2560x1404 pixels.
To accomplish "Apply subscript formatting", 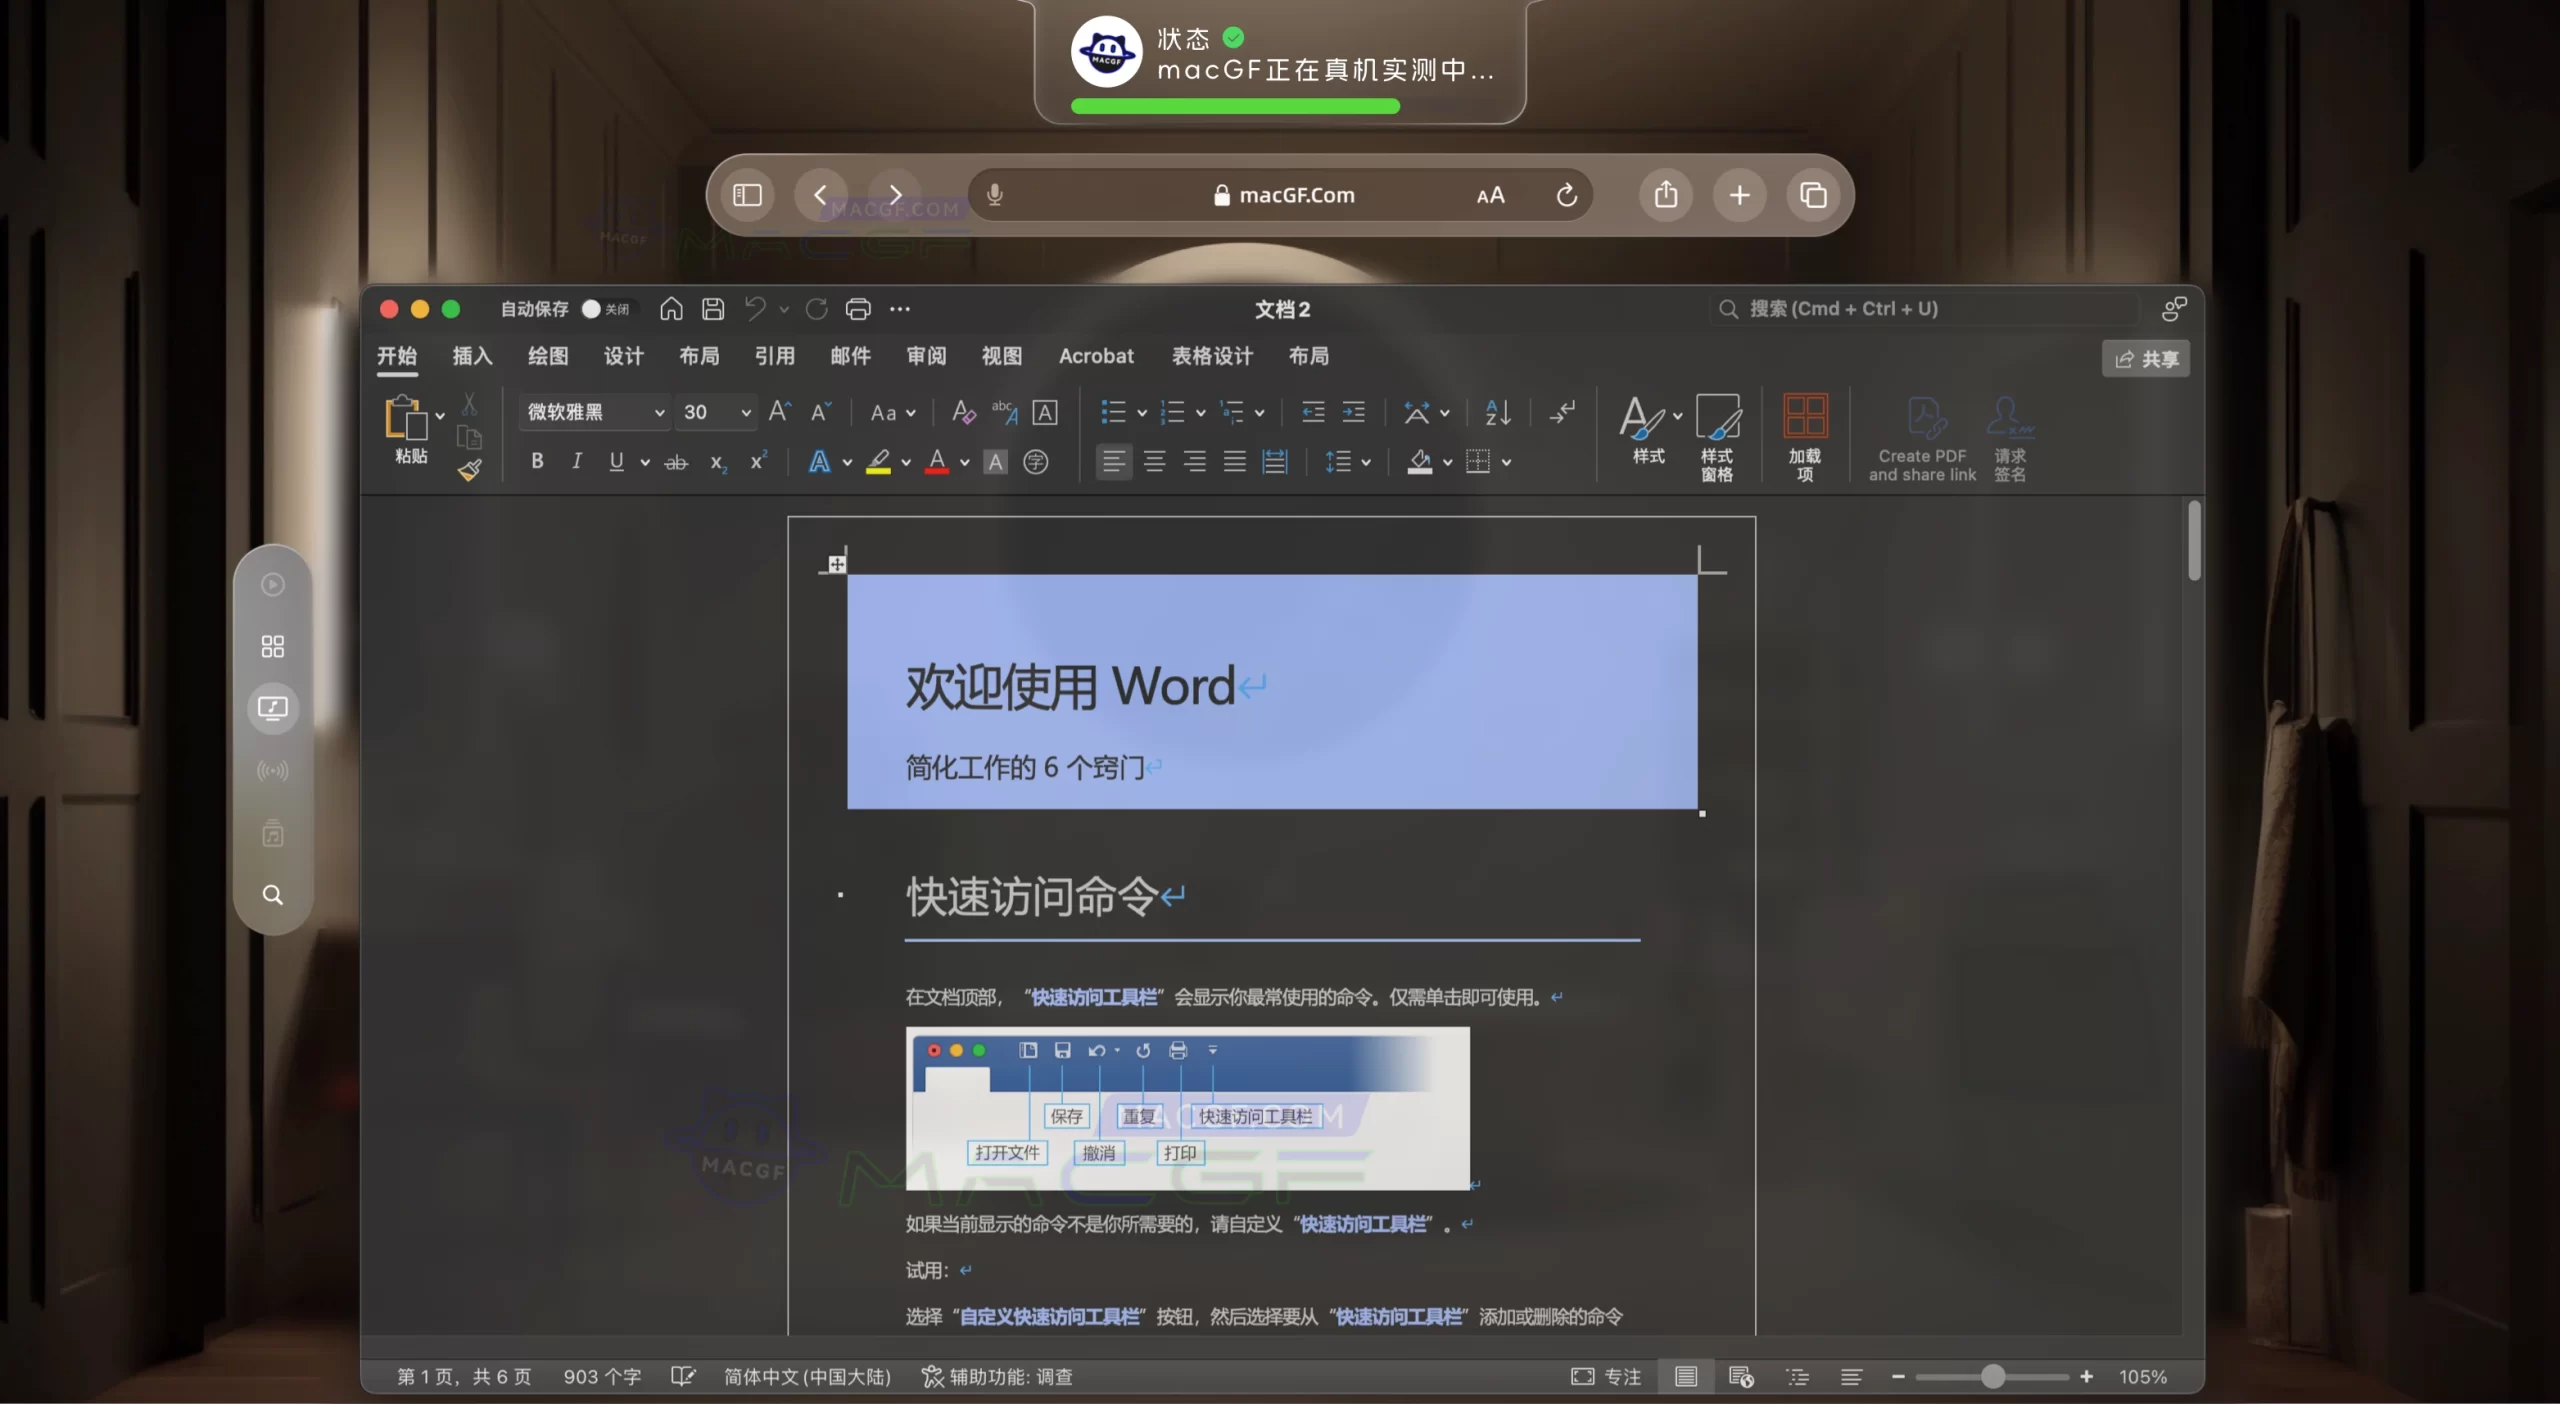I will click(716, 461).
